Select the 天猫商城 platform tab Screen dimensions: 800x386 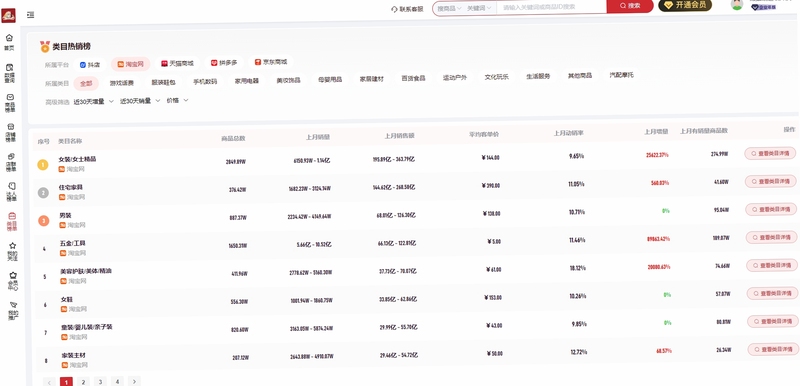point(177,64)
